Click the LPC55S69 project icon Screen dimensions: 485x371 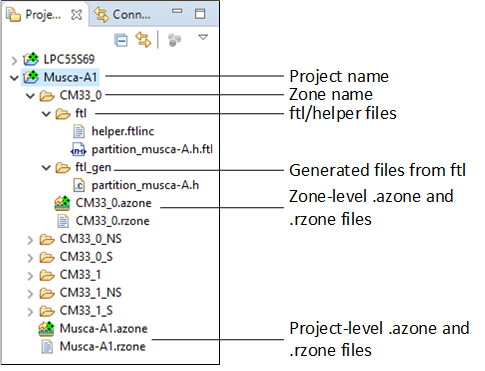coord(31,59)
